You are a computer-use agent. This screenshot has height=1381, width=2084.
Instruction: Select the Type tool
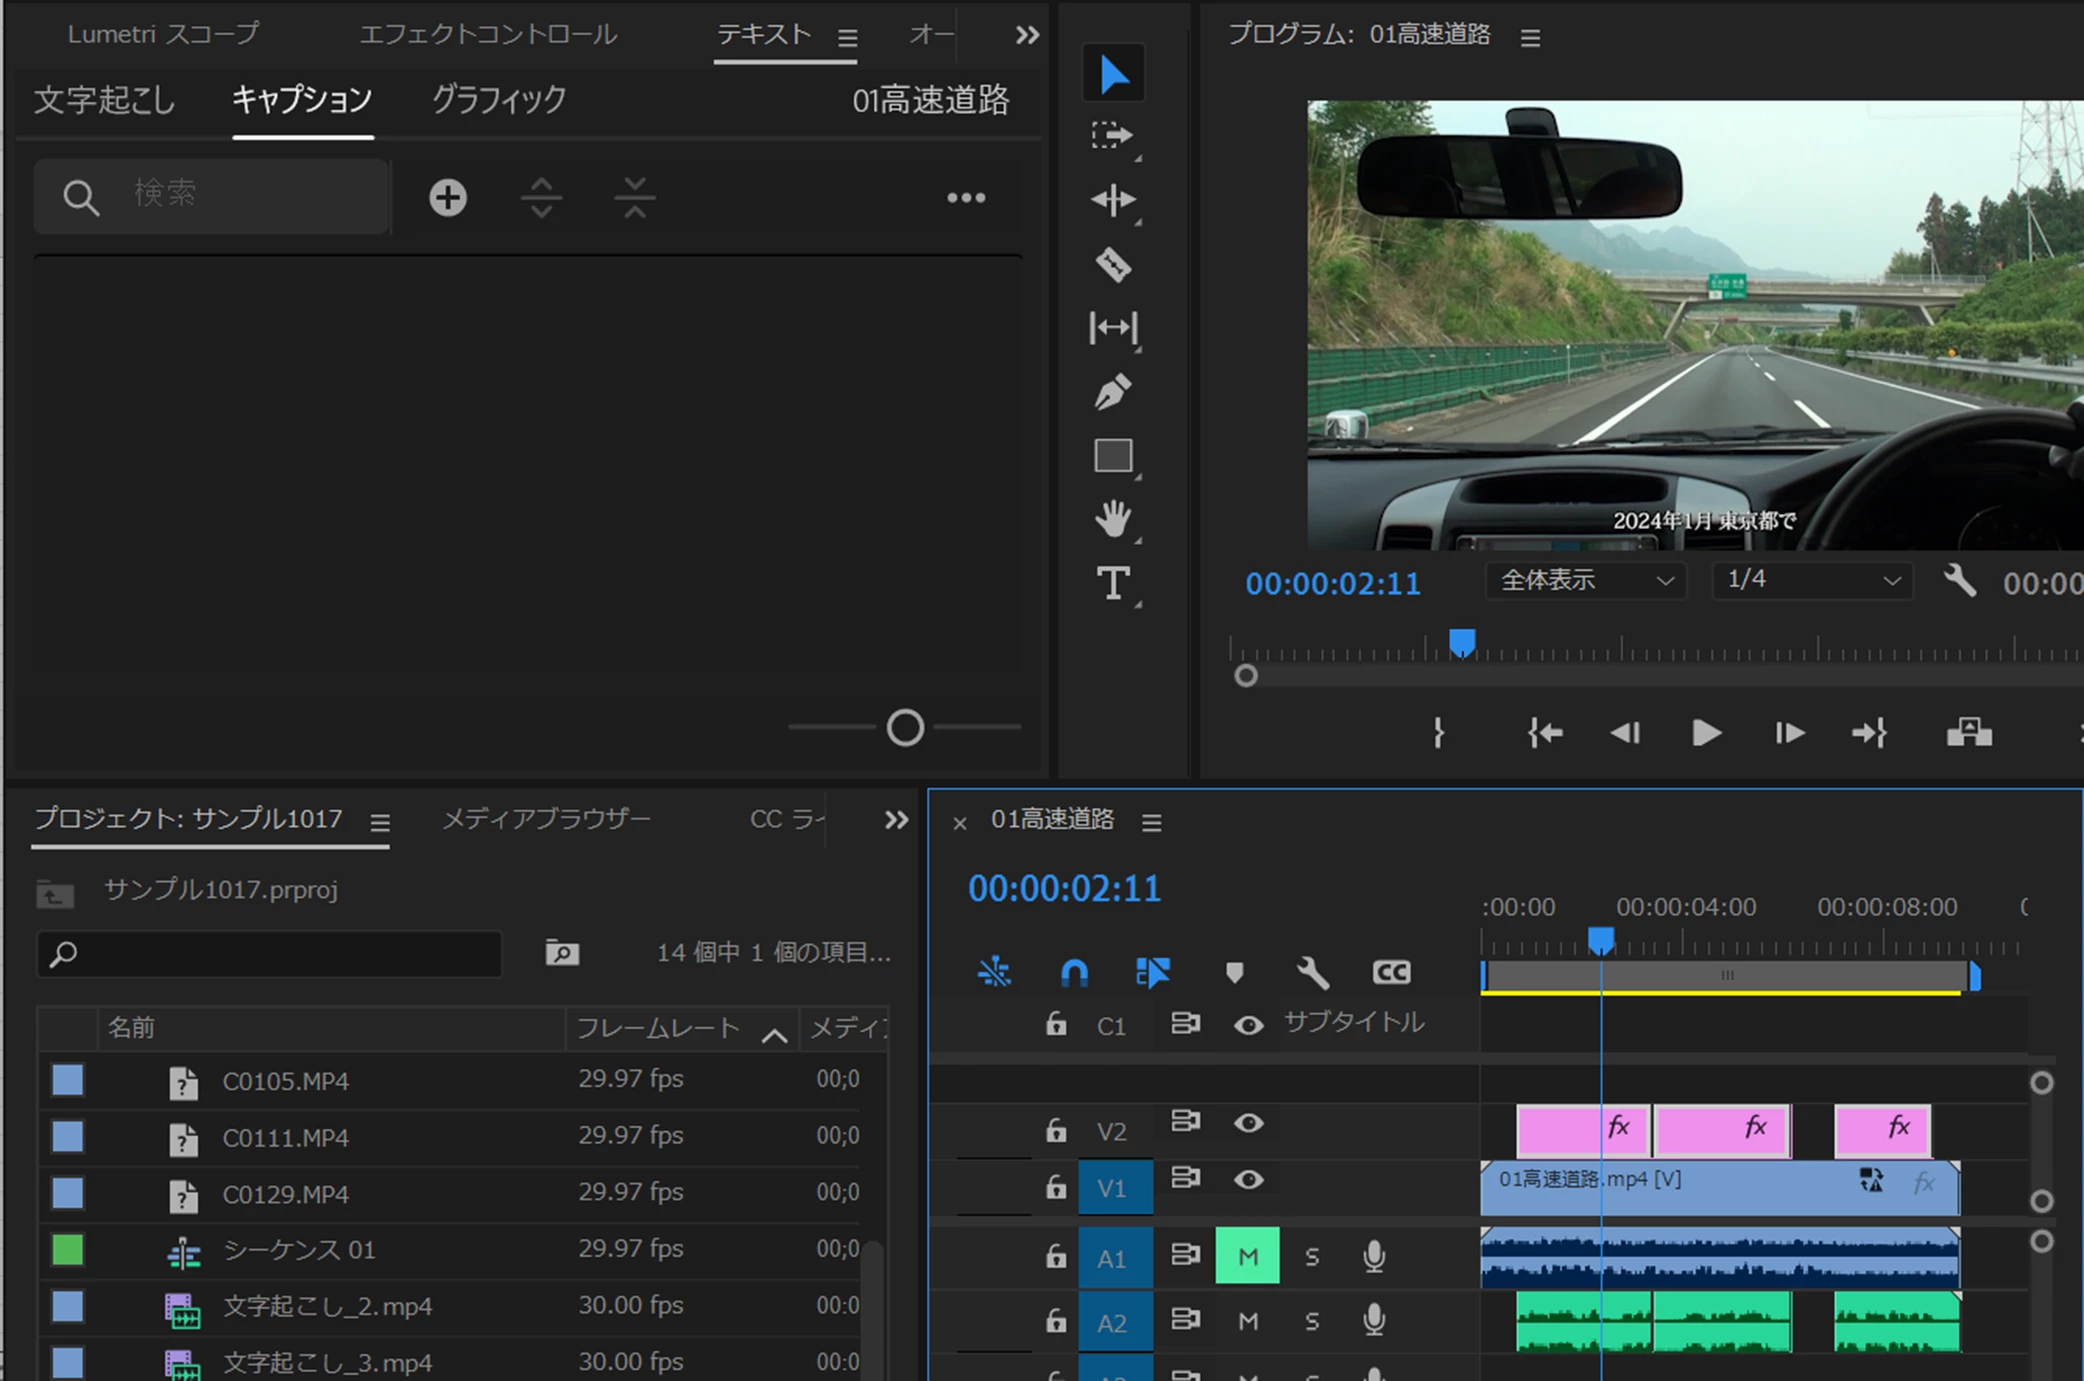click(1113, 583)
